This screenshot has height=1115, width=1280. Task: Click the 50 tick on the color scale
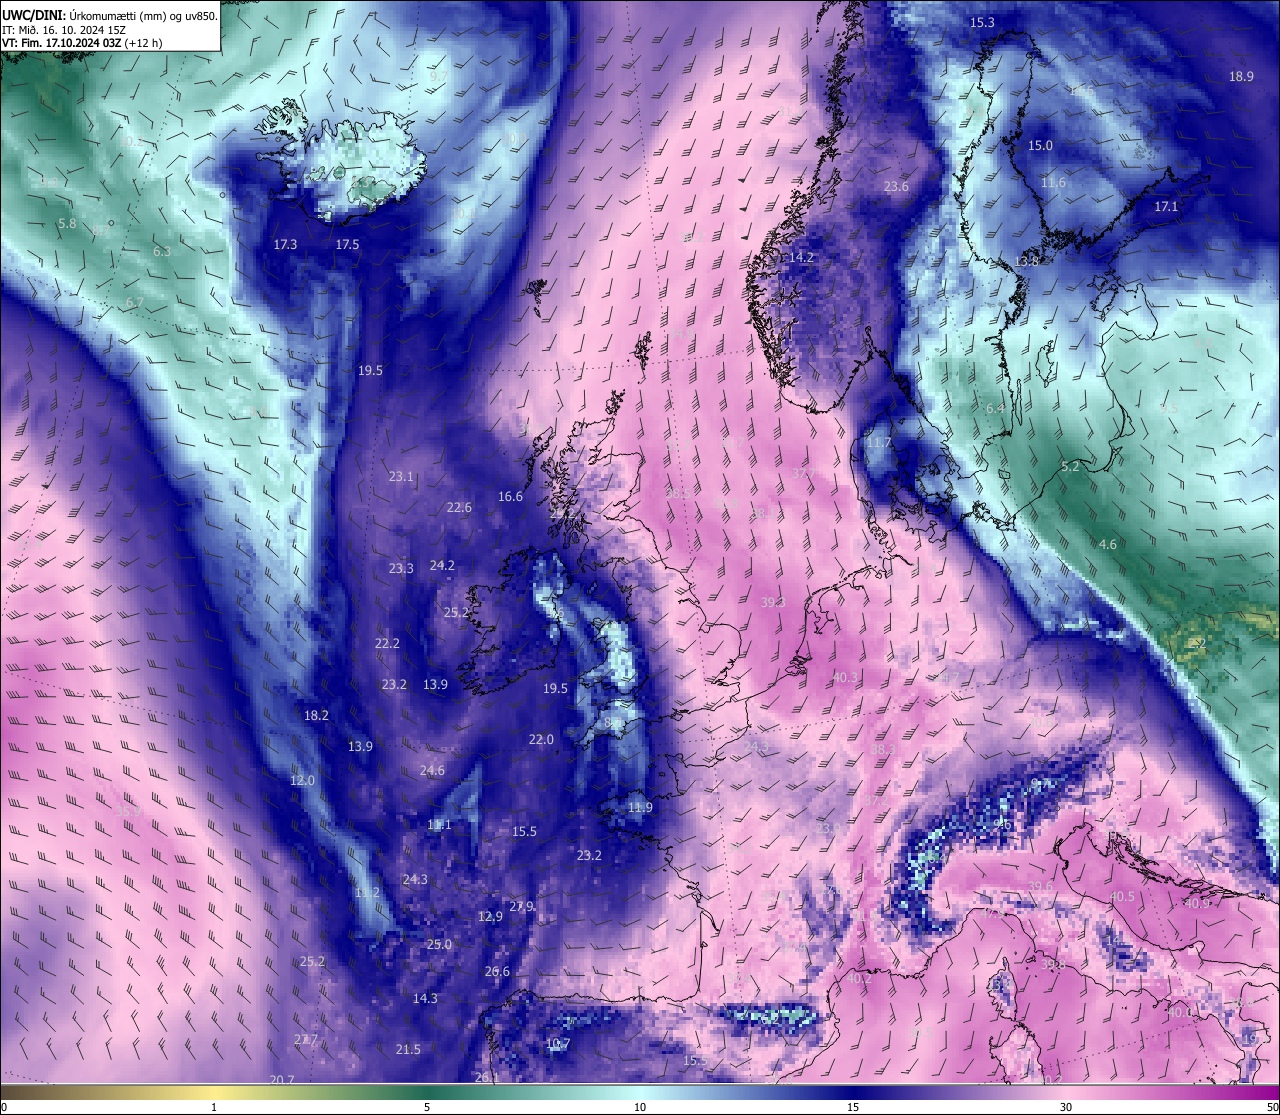(1272, 1107)
